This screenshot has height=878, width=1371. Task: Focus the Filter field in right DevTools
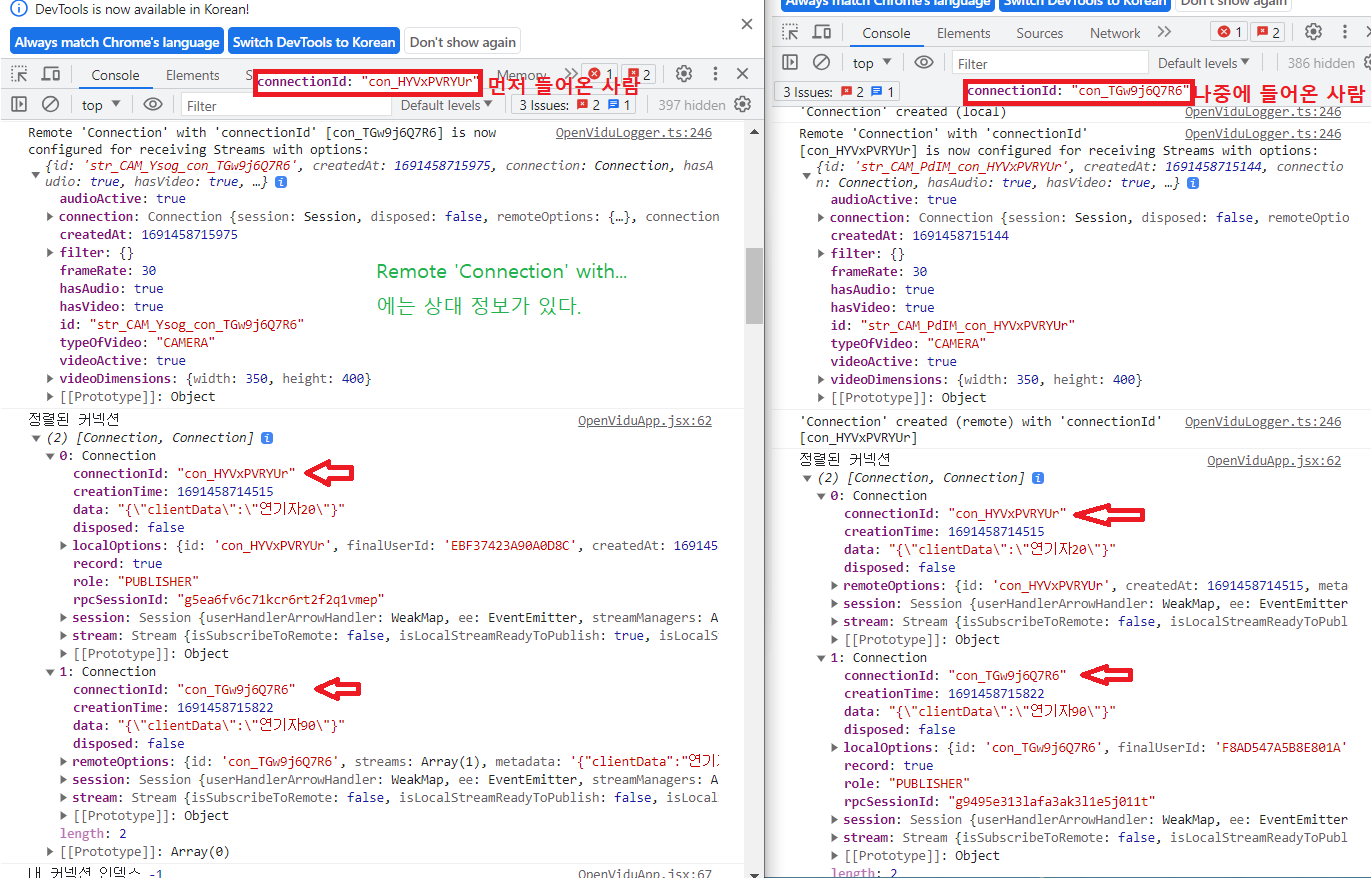[x=1050, y=63]
